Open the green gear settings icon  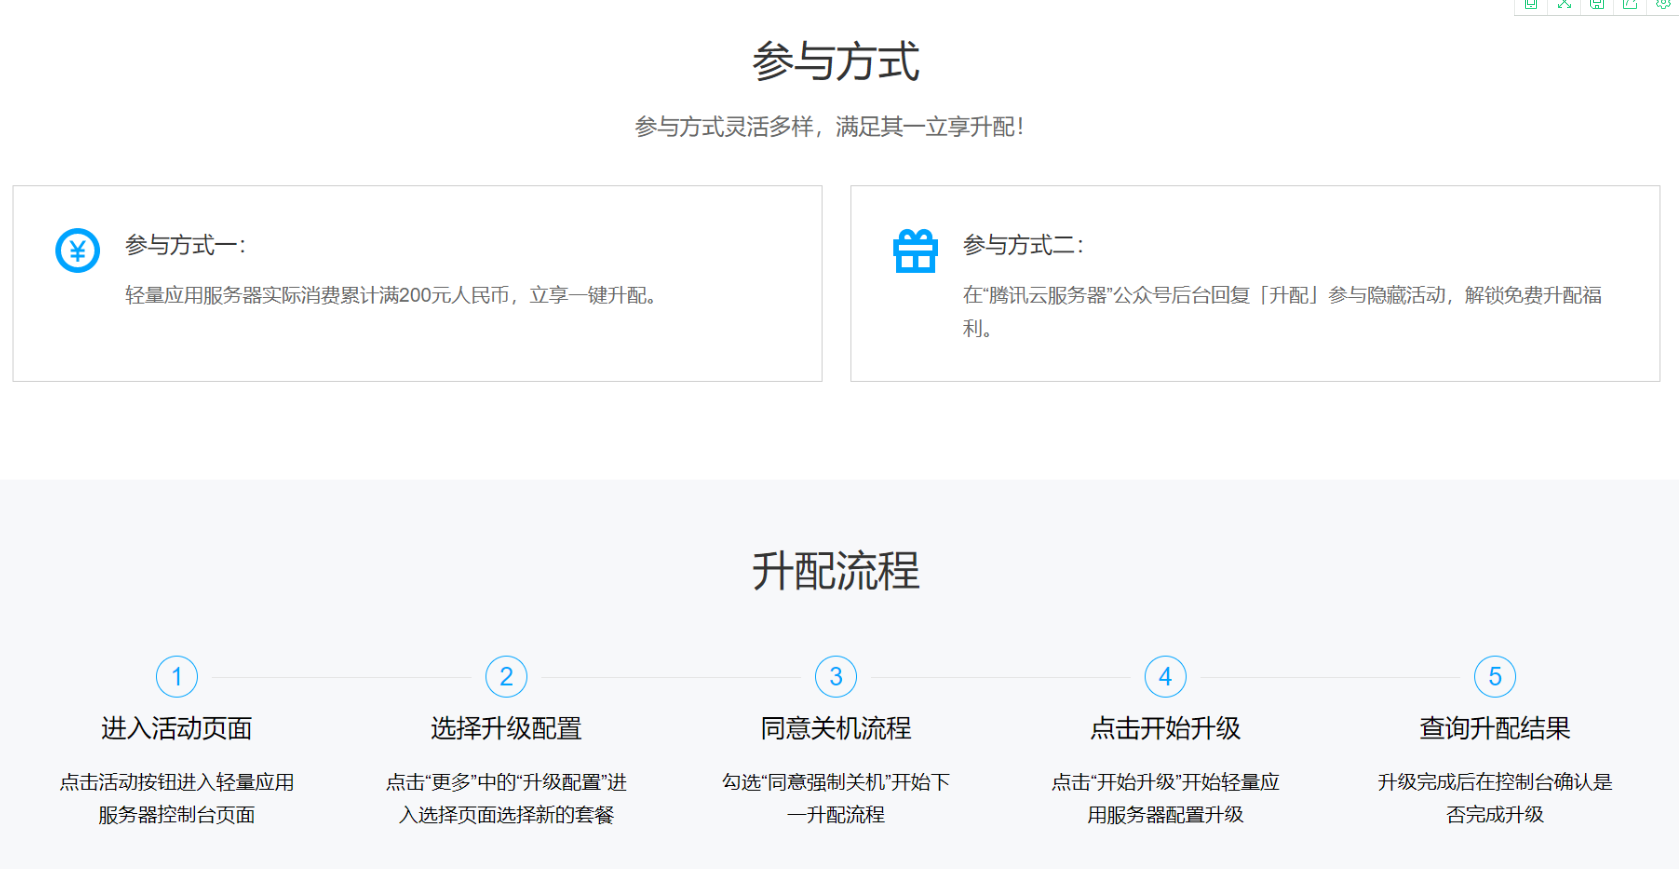tap(1663, 5)
